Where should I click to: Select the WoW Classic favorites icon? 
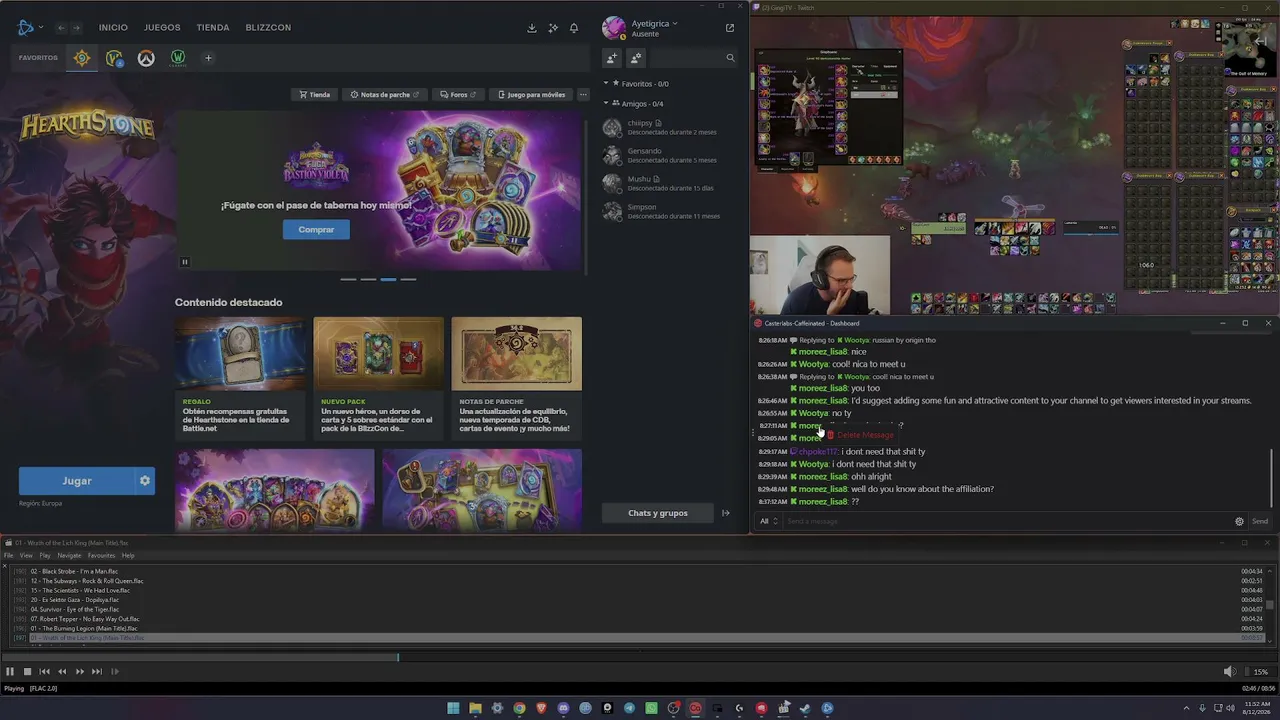pyautogui.click(x=178, y=58)
